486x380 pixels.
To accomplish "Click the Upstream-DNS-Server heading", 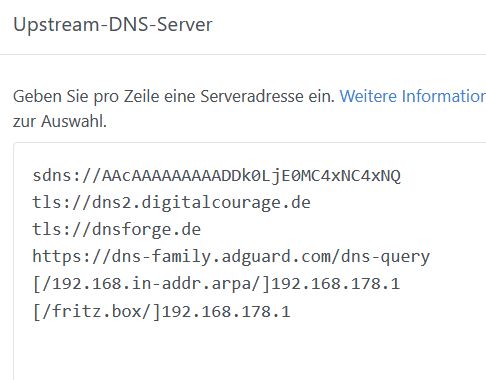I will [113, 25].
